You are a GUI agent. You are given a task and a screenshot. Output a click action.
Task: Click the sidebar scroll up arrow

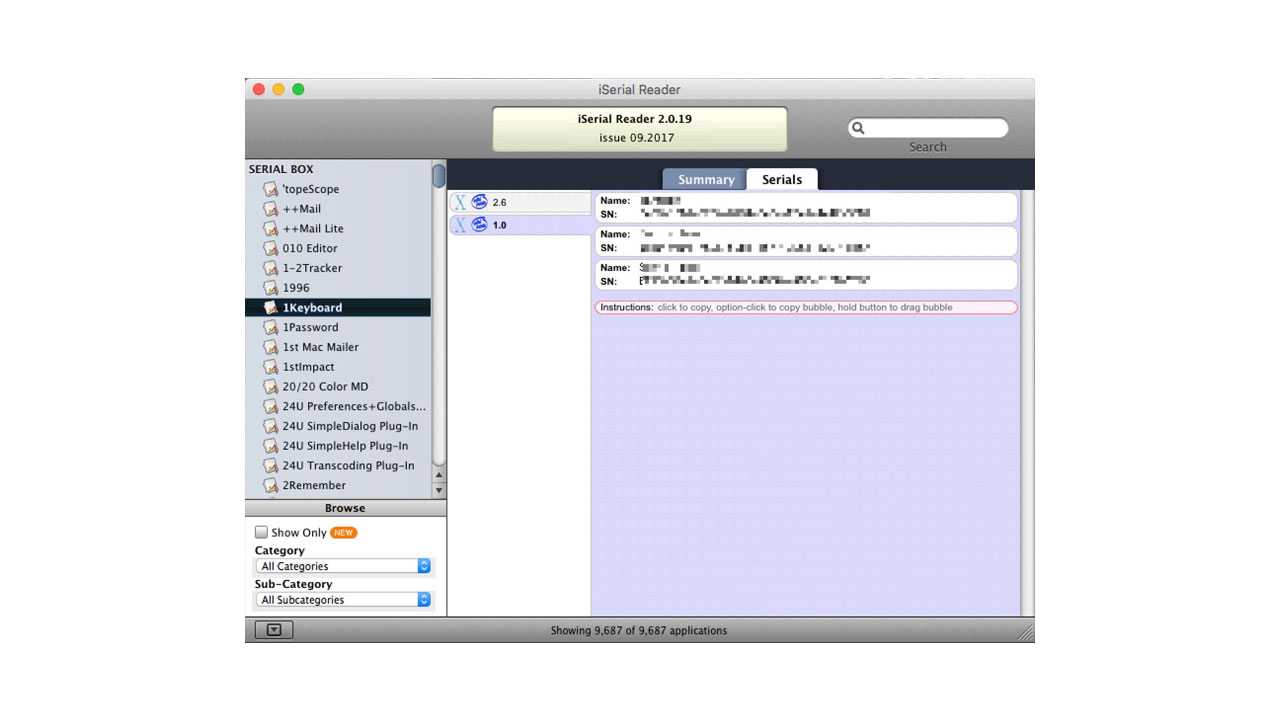coord(439,474)
